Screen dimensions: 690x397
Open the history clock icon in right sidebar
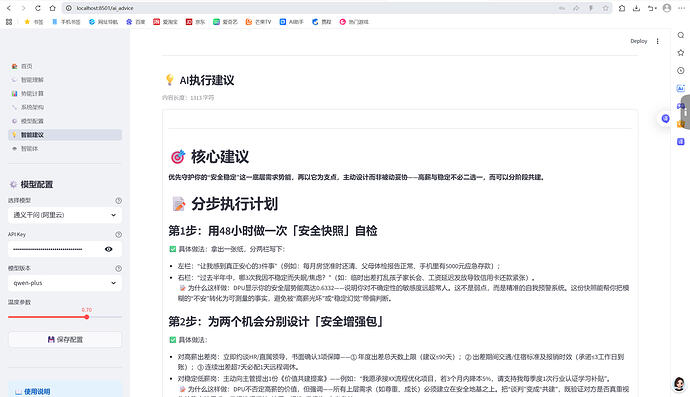click(681, 70)
